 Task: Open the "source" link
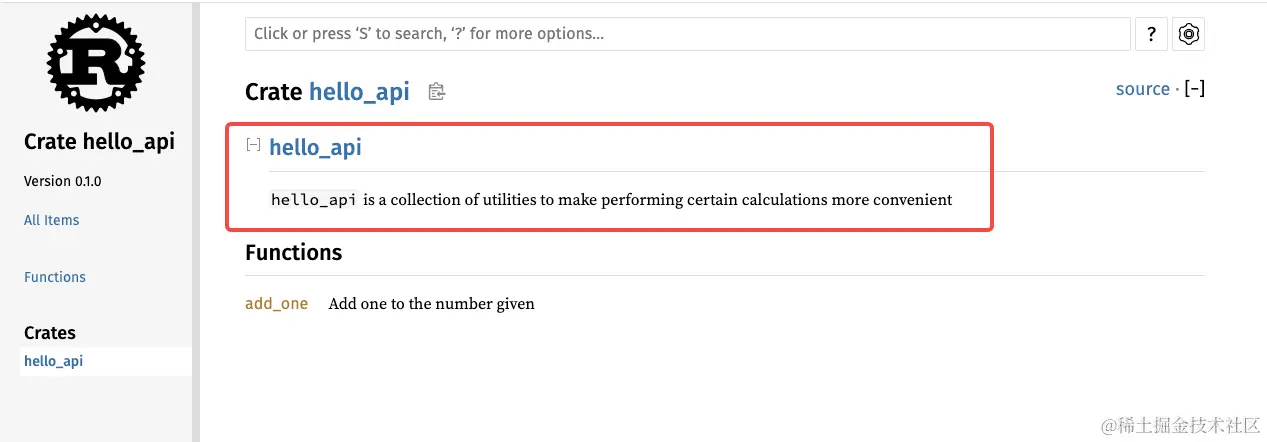pyautogui.click(x=1142, y=89)
